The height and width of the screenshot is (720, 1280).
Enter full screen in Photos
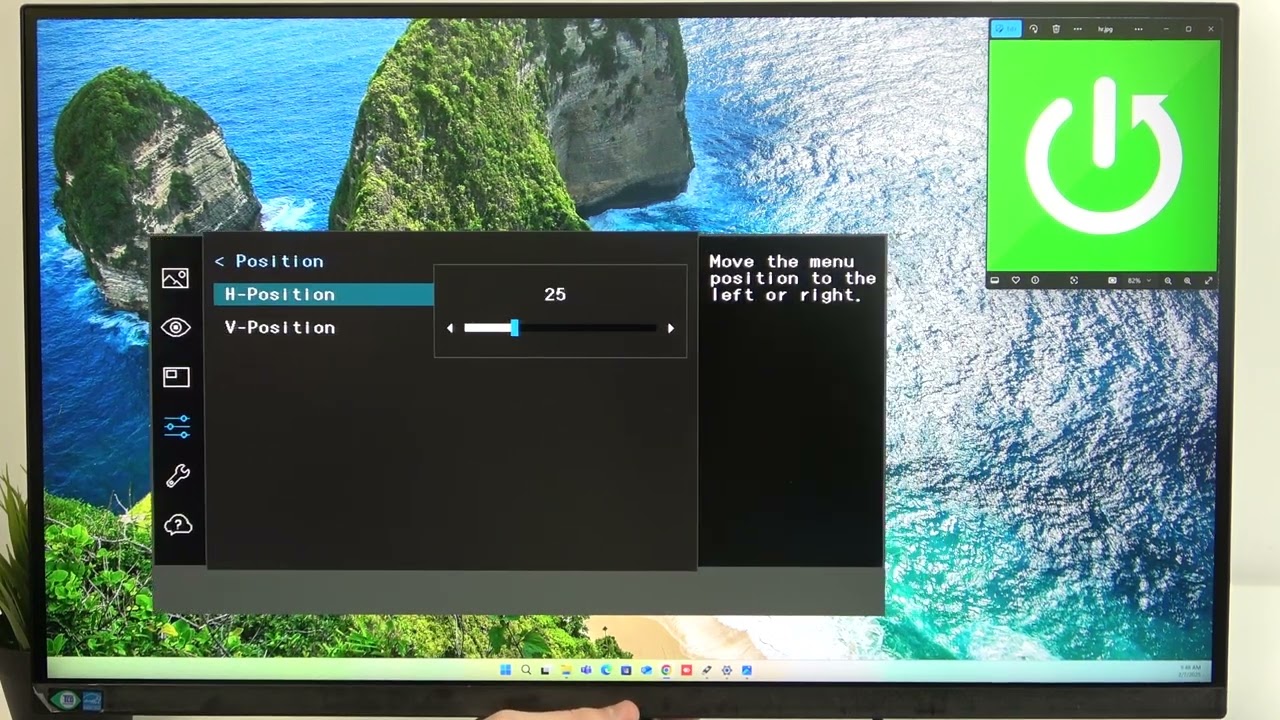pyautogui.click(x=1208, y=281)
